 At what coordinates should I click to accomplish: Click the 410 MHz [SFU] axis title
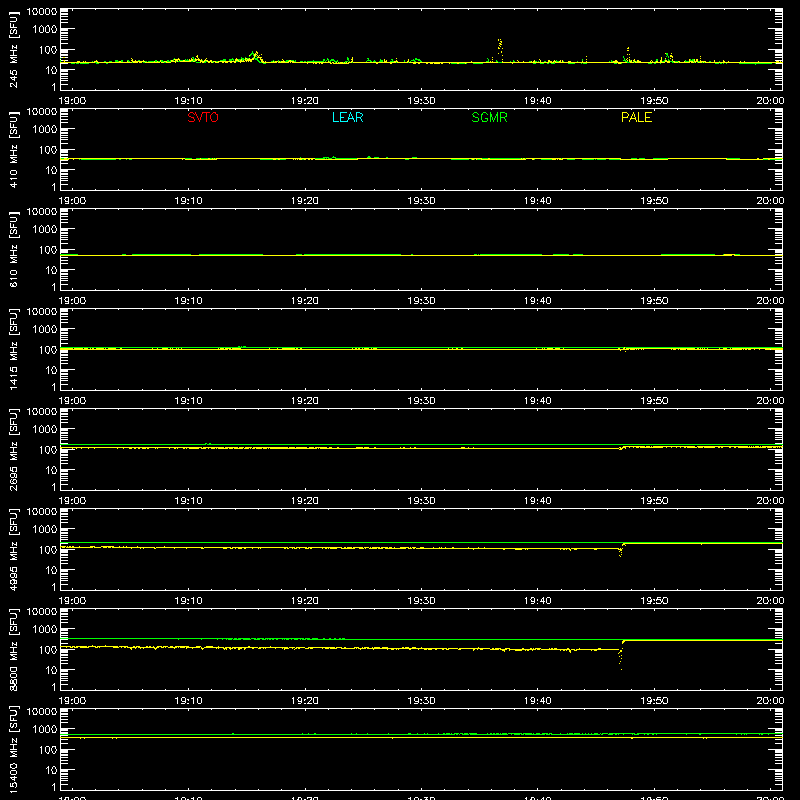(14, 149)
